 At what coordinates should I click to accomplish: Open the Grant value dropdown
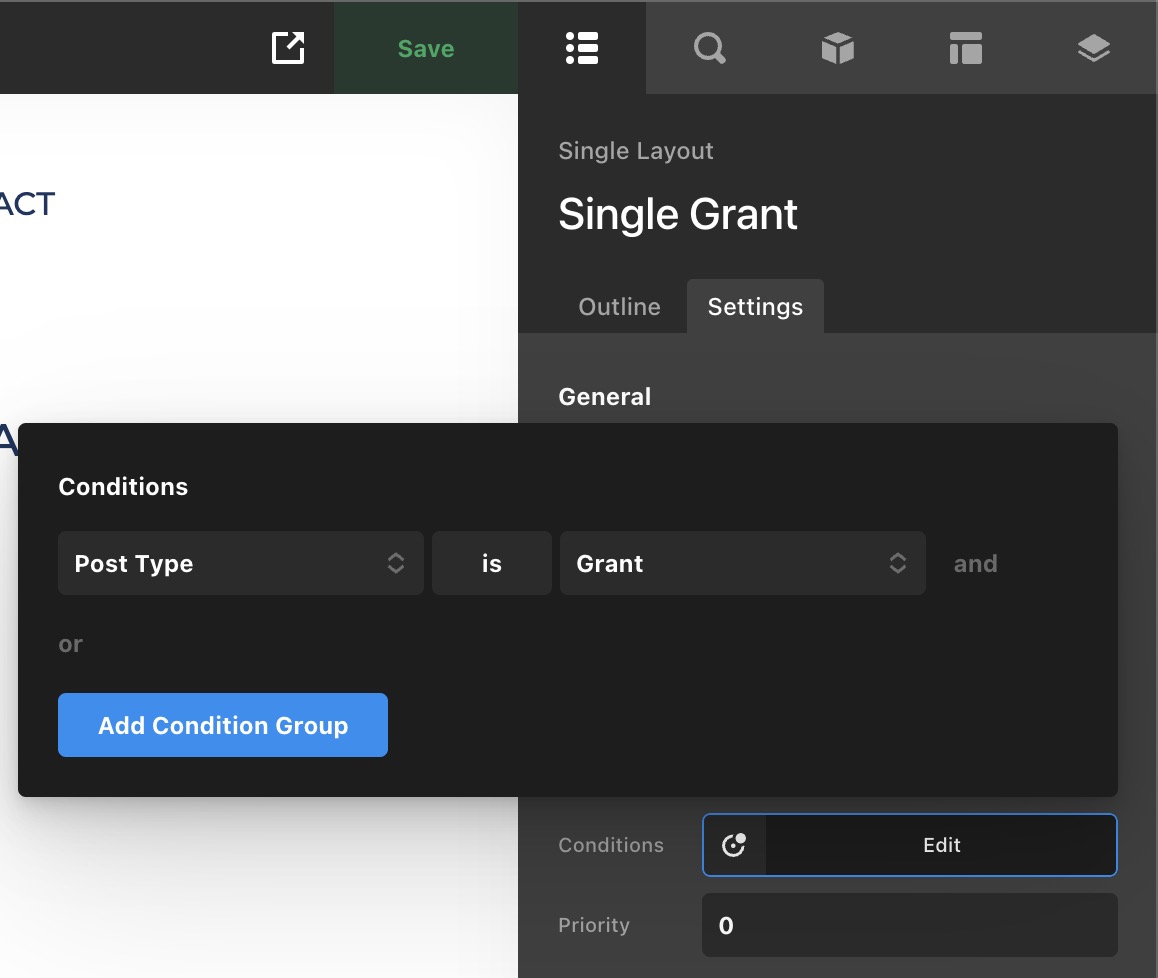(742, 564)
